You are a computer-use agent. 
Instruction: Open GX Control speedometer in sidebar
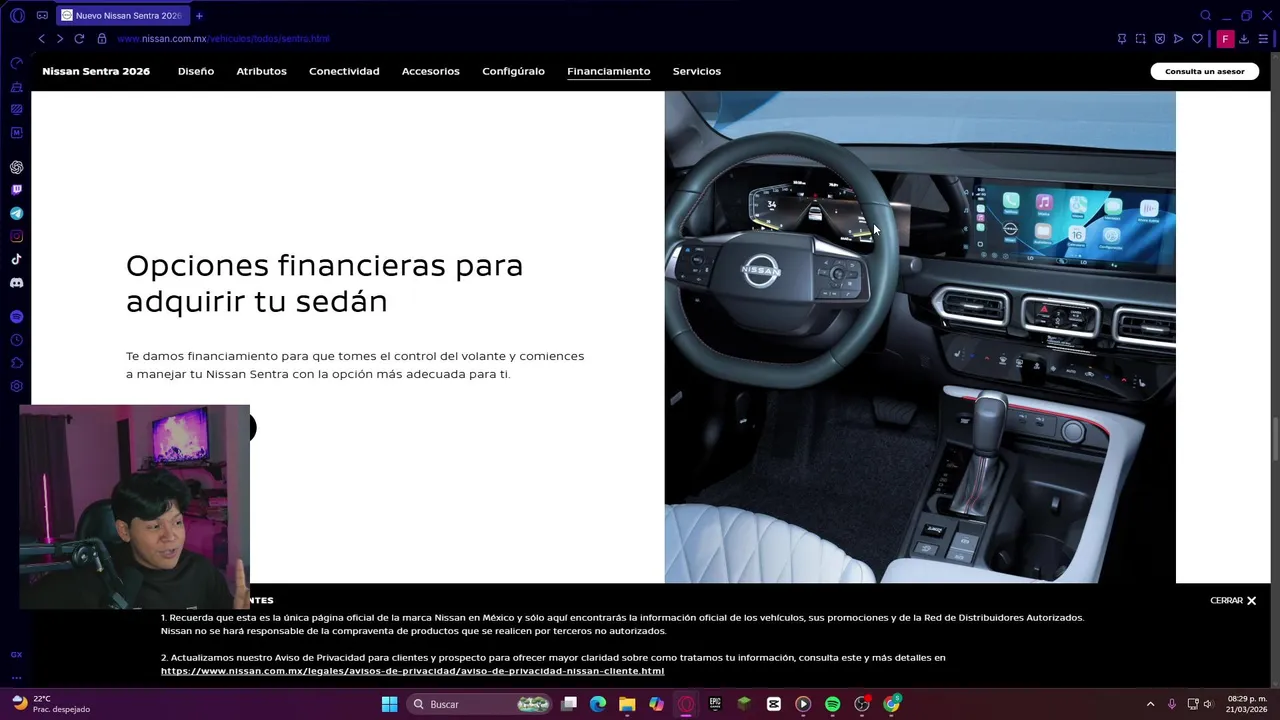17,63
